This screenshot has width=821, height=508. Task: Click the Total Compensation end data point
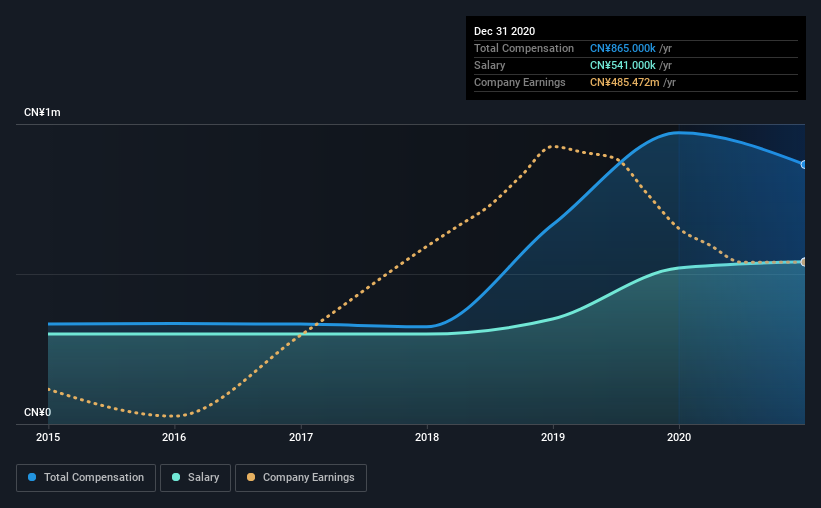point(804,164)
